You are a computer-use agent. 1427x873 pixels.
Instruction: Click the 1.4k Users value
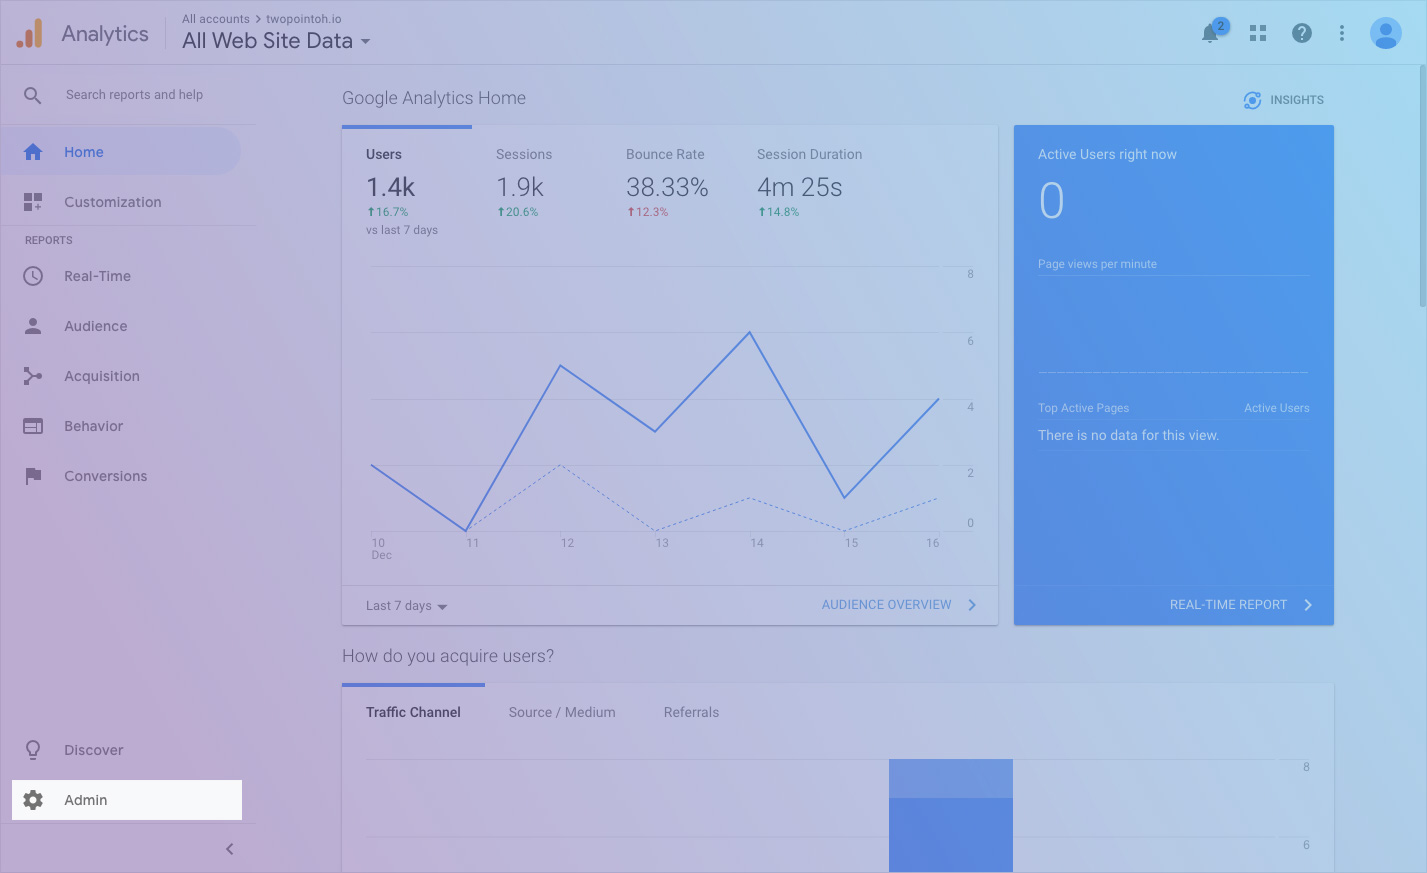(x=390, y=187)
